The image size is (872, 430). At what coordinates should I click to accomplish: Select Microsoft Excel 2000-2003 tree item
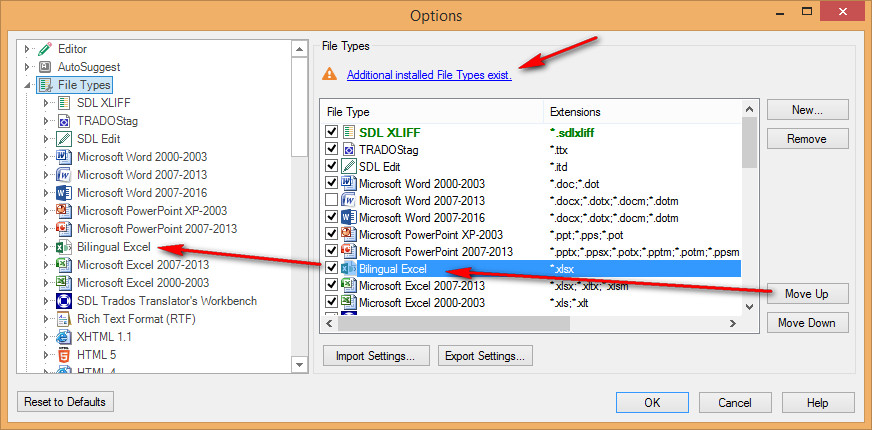143,283
